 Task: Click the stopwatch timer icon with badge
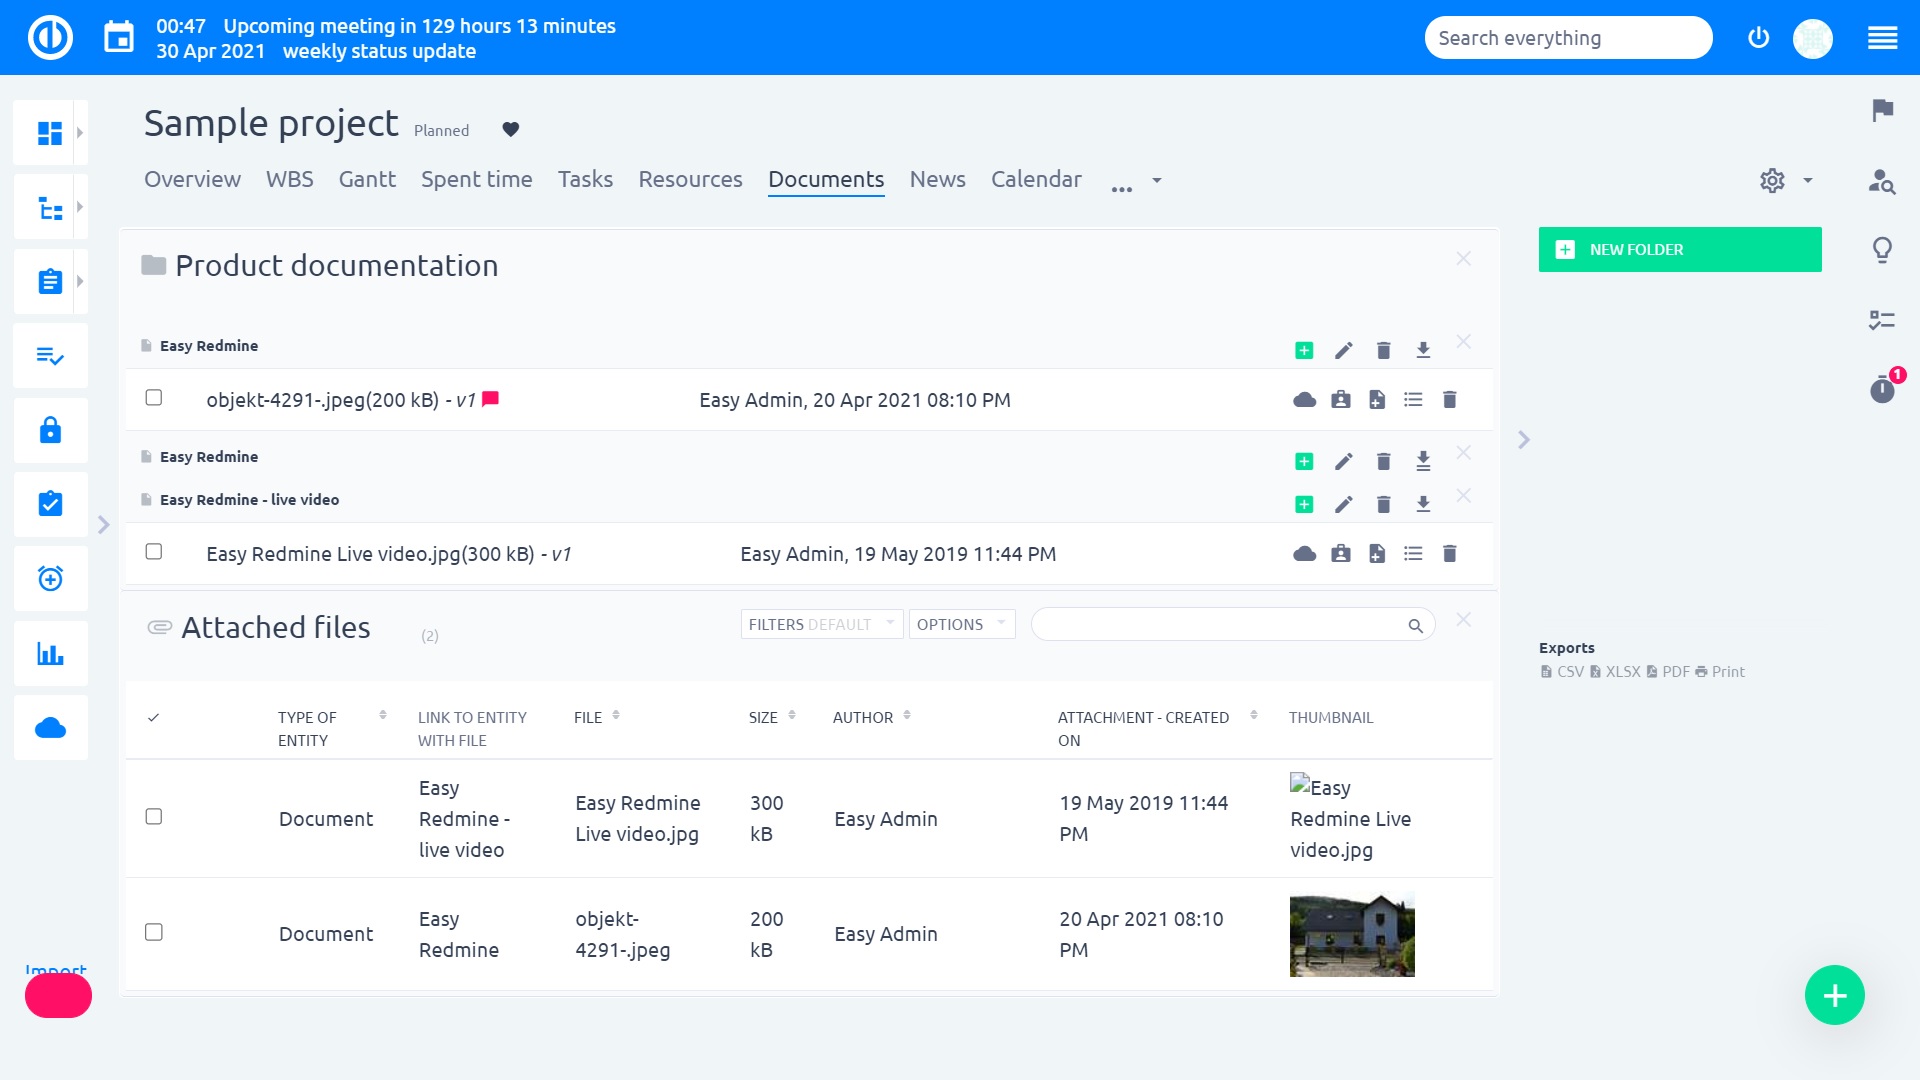pos(1882,389)
